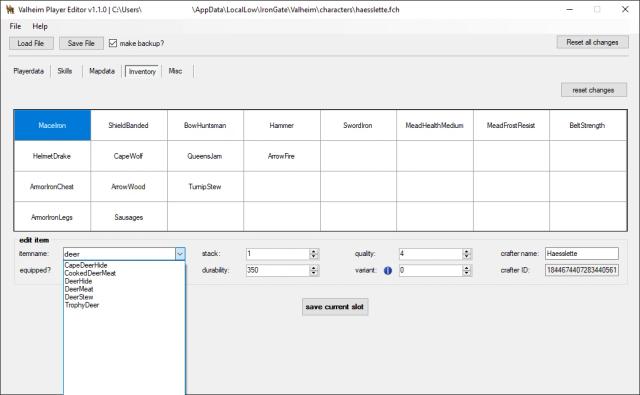The width and height of the screenshot is (640, 395).
Task: Select the ArmorIronLegs inventory slot
Action: tap(52, 217)
